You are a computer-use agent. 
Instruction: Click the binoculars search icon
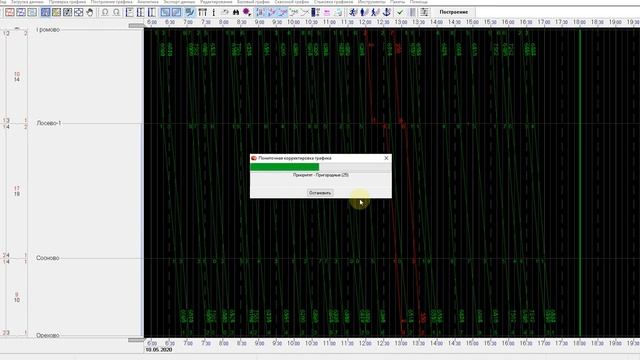[x=236, y=12]
